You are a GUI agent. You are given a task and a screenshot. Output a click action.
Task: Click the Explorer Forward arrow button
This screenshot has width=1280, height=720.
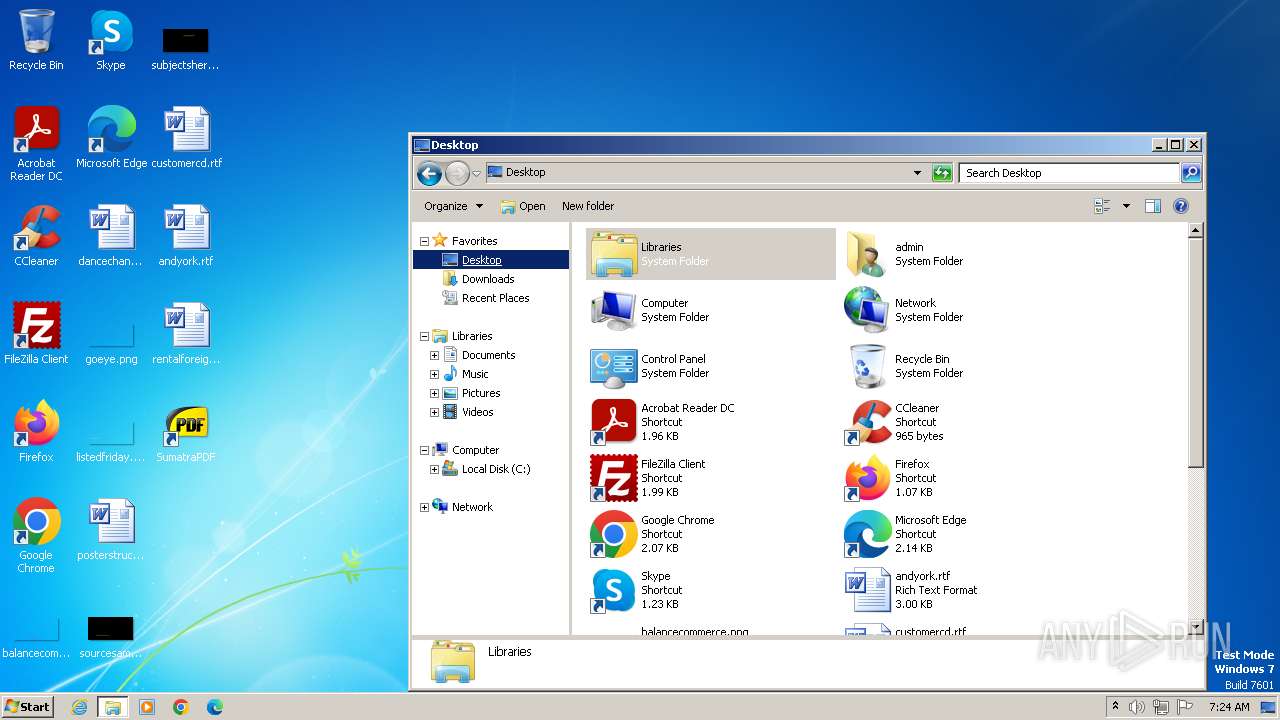[457, 173]
